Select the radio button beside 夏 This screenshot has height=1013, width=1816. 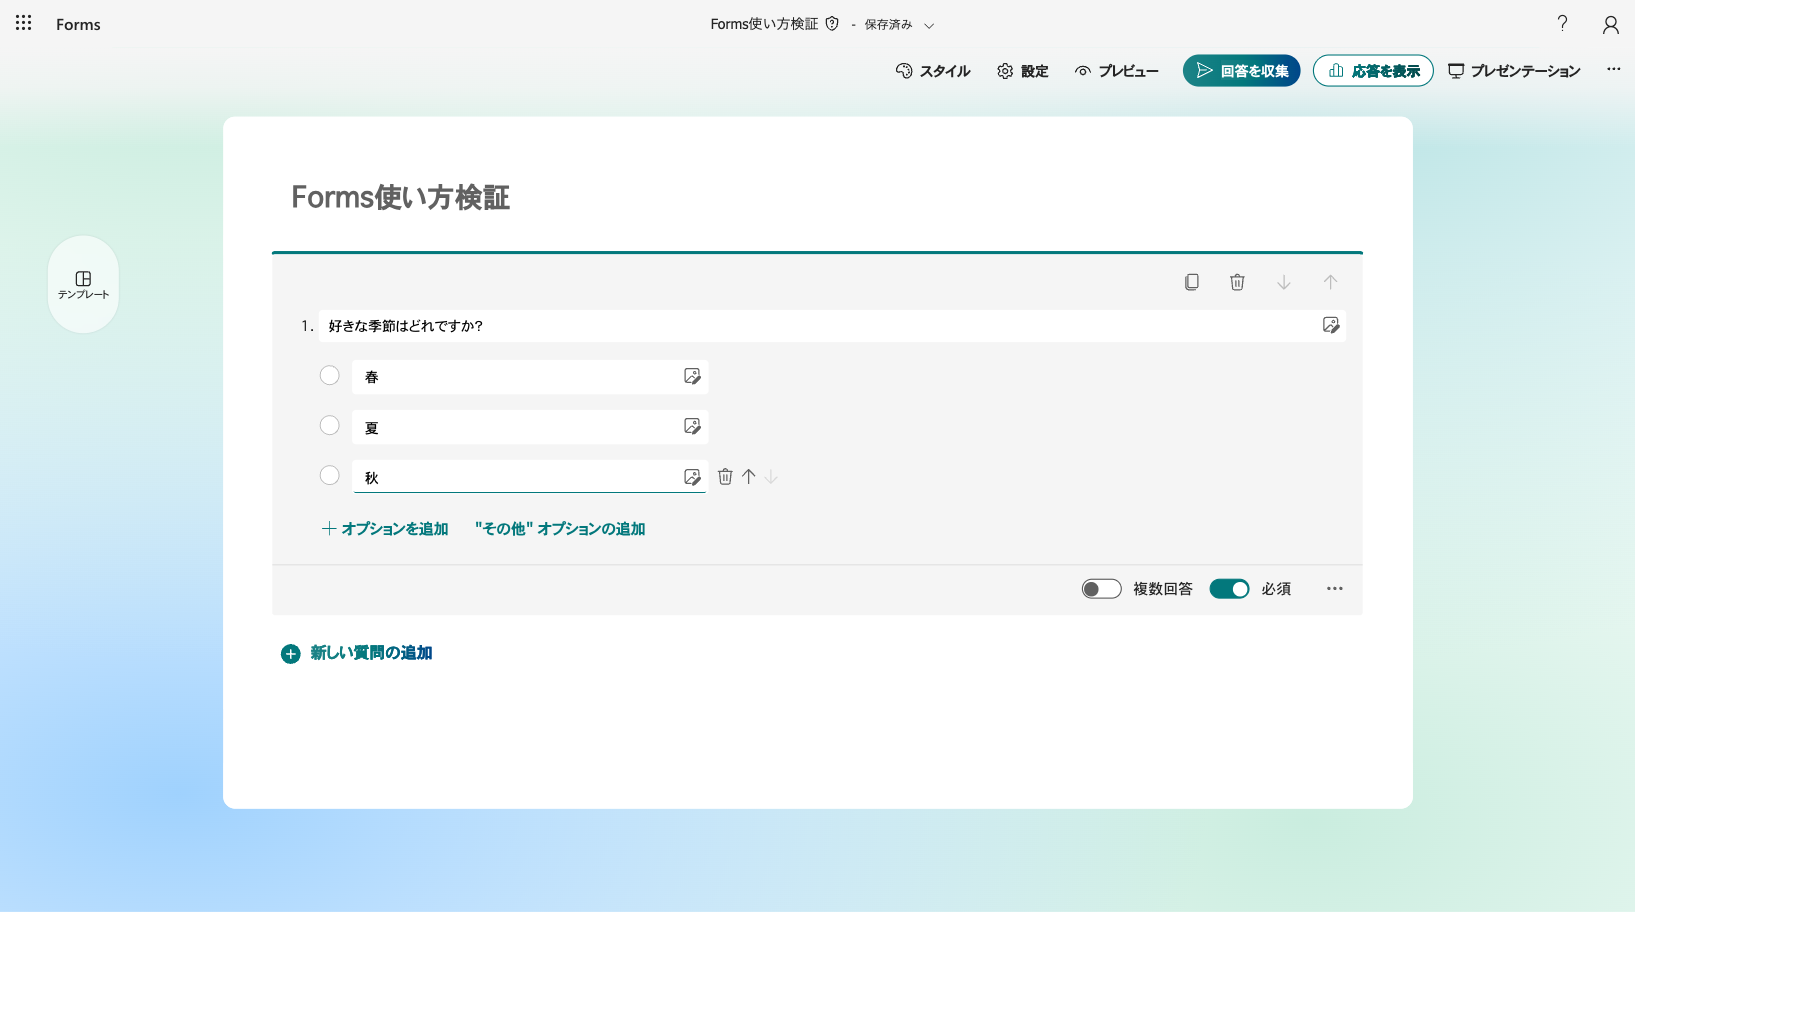point(329,426)
